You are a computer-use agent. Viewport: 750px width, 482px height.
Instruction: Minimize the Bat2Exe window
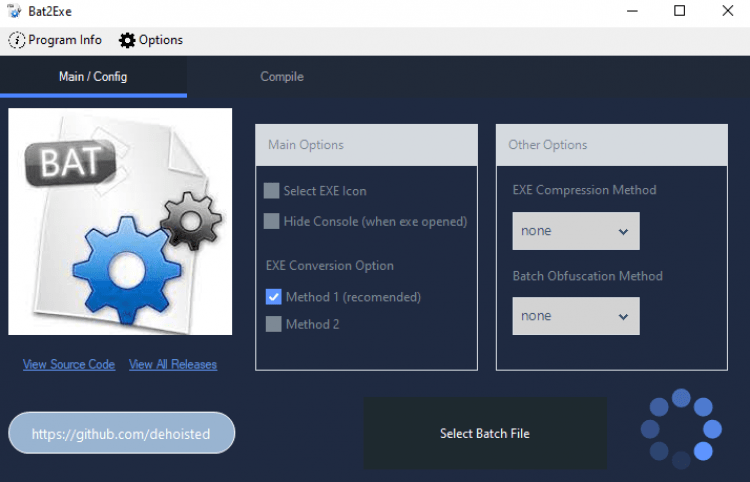pos(633,11)
